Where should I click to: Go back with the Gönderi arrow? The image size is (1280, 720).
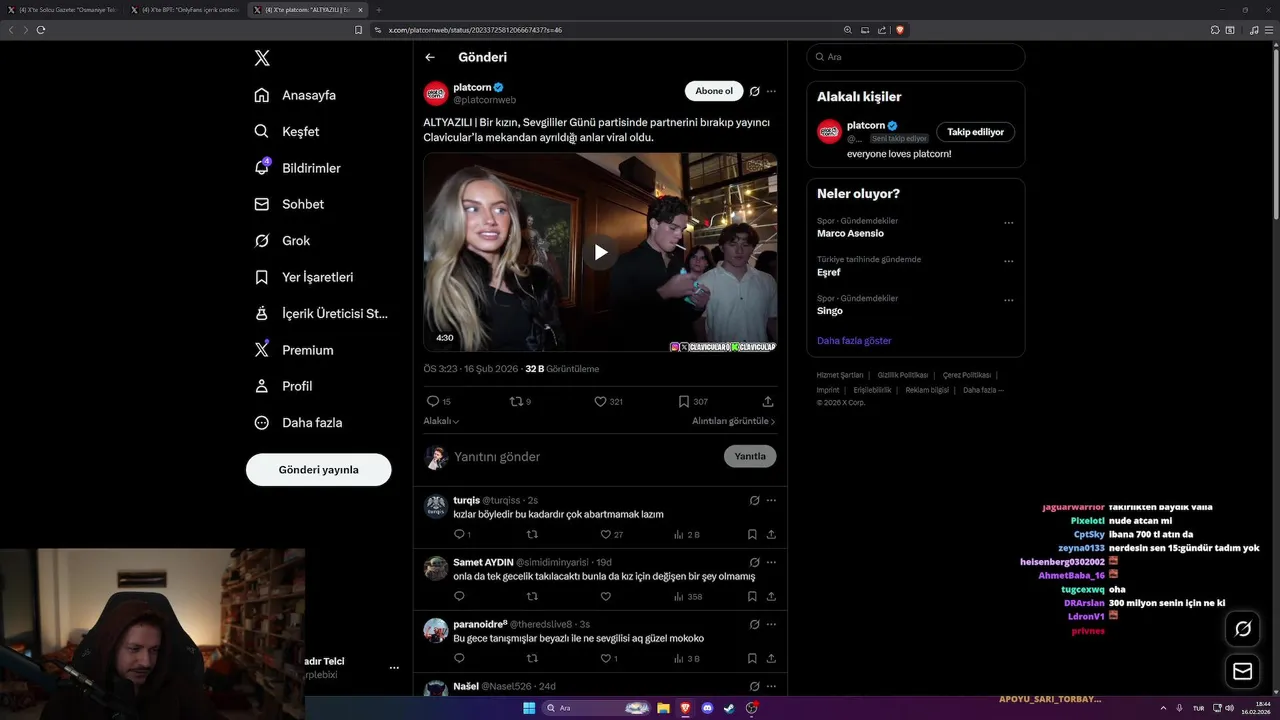[x=430, y=57]
